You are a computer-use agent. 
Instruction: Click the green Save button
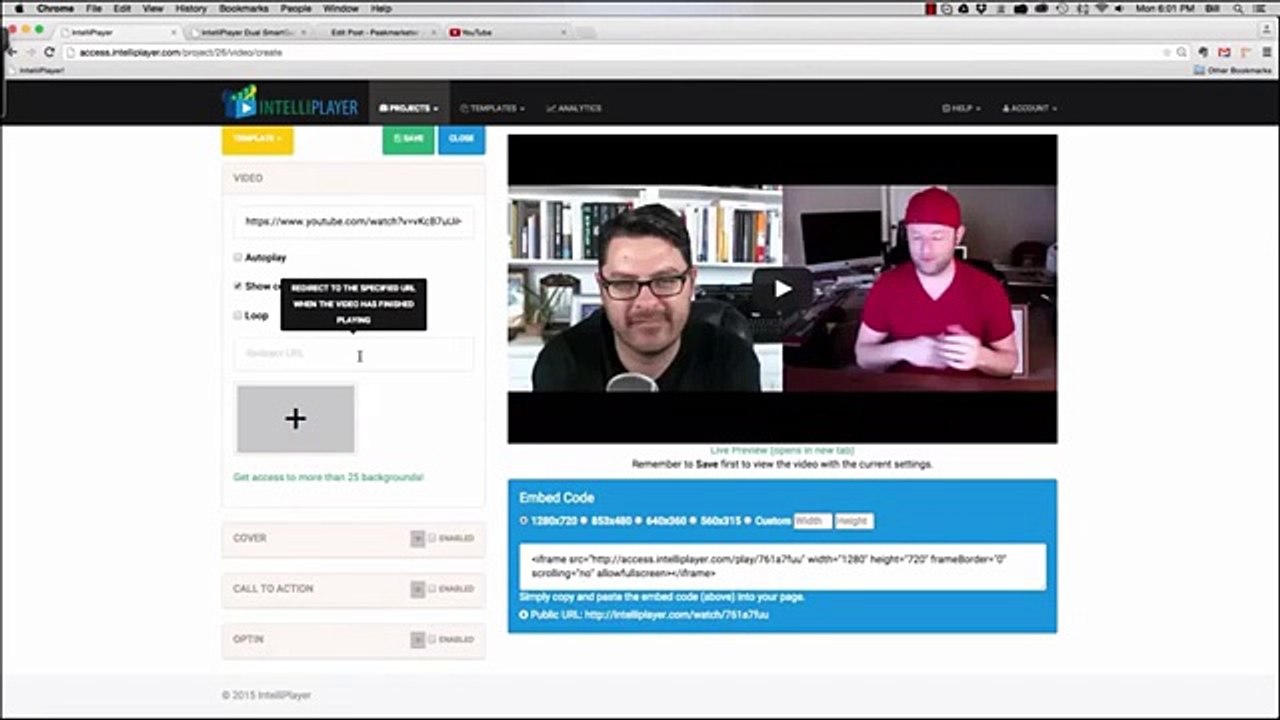pos(408,138)
